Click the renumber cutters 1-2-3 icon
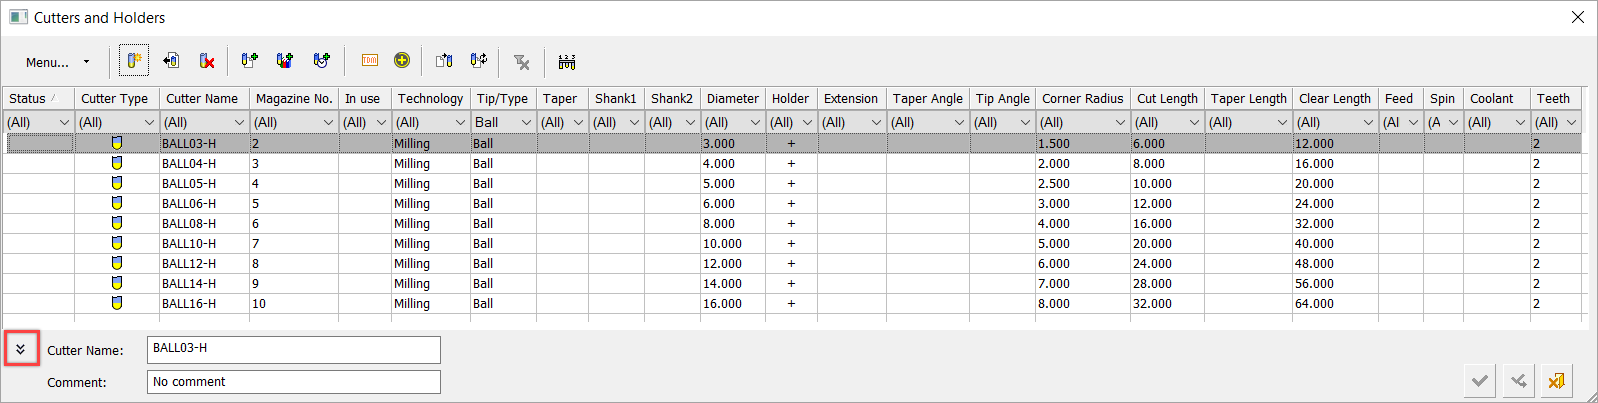 coord(567,62)
